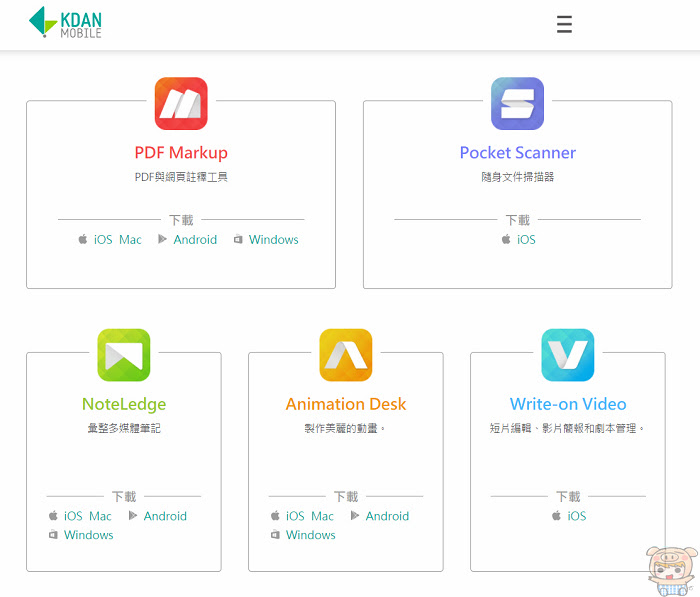700x597 pixels.
Task: Click NoteLedge description '彙整多媒體筆記'
Action: point(124,429)
